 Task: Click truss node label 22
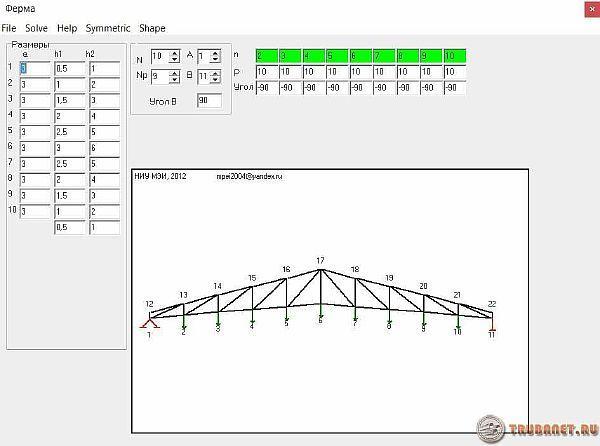(x=492, y=304)
